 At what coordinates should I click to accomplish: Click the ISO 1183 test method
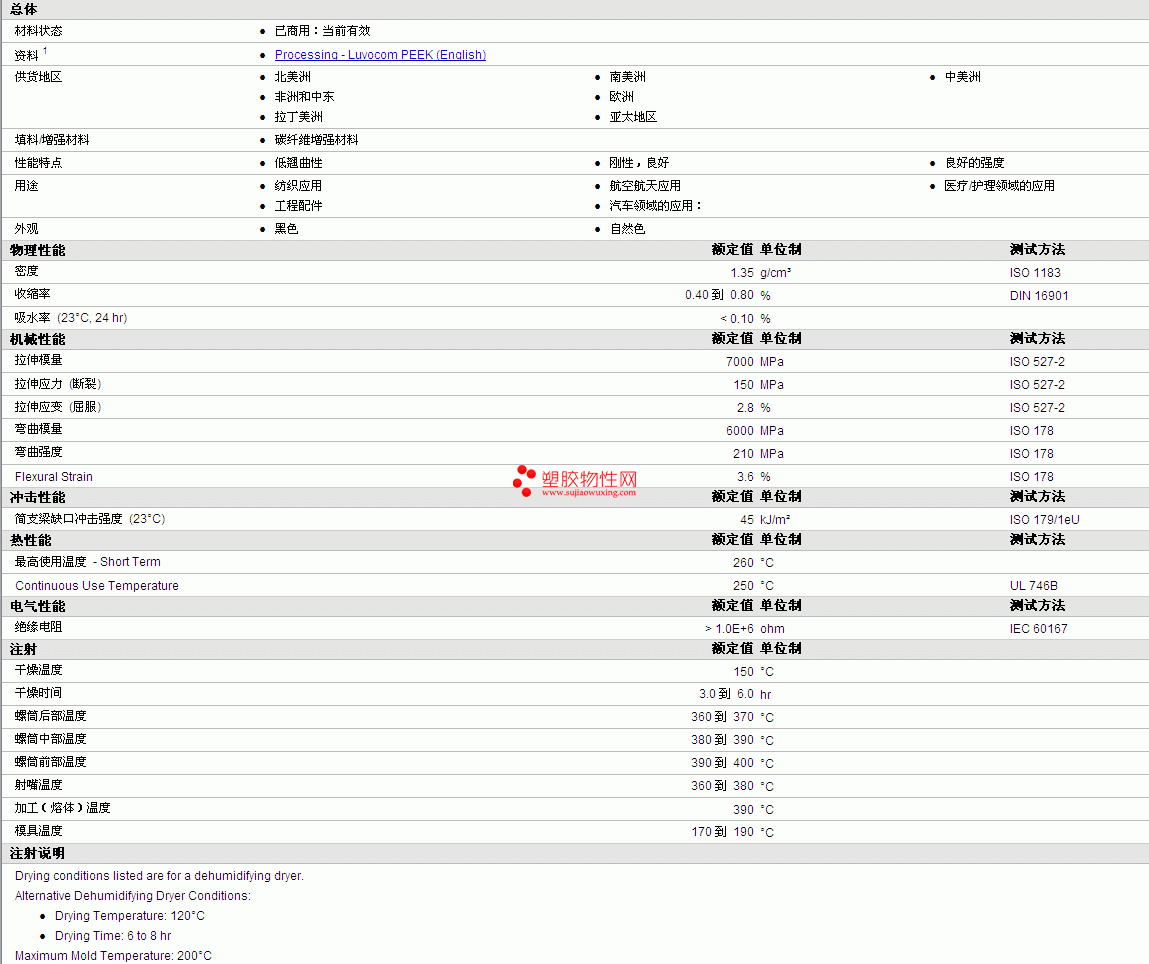[1035, 272]
